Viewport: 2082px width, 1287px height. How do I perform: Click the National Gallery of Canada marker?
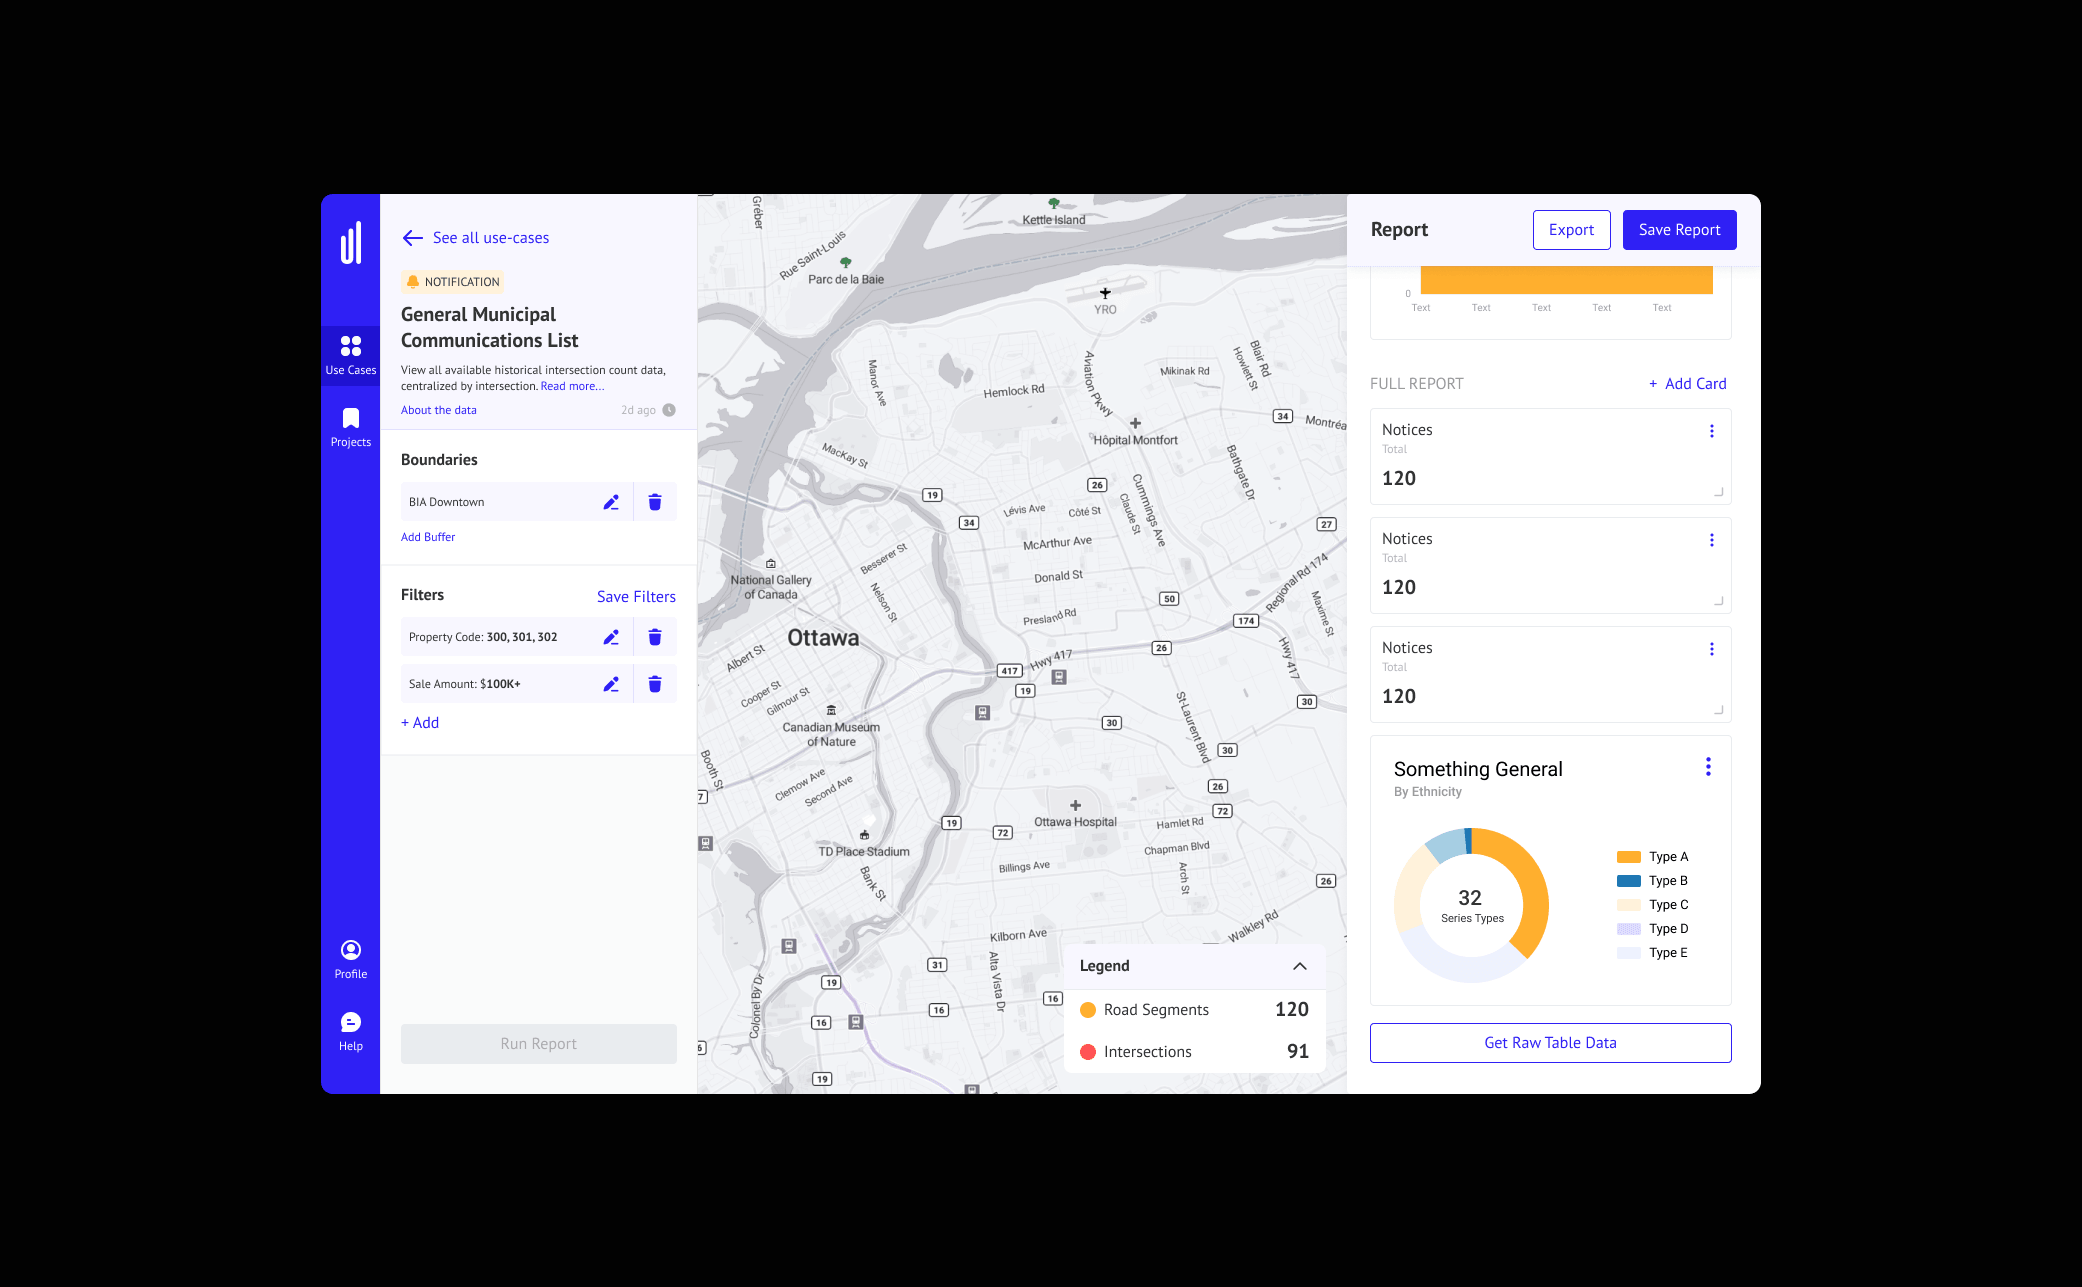click(x=771, y=564)
